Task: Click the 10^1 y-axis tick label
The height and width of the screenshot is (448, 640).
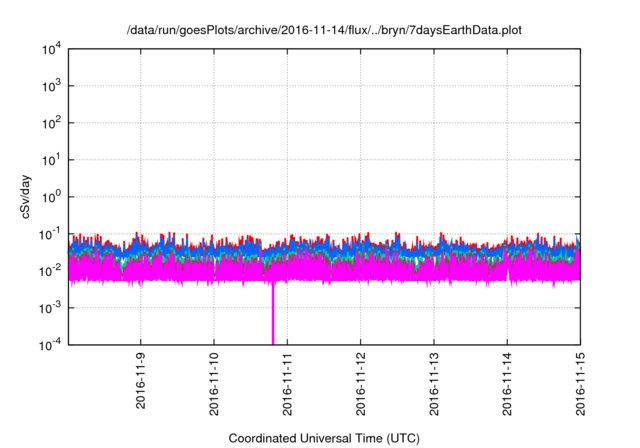Action: 52,160
